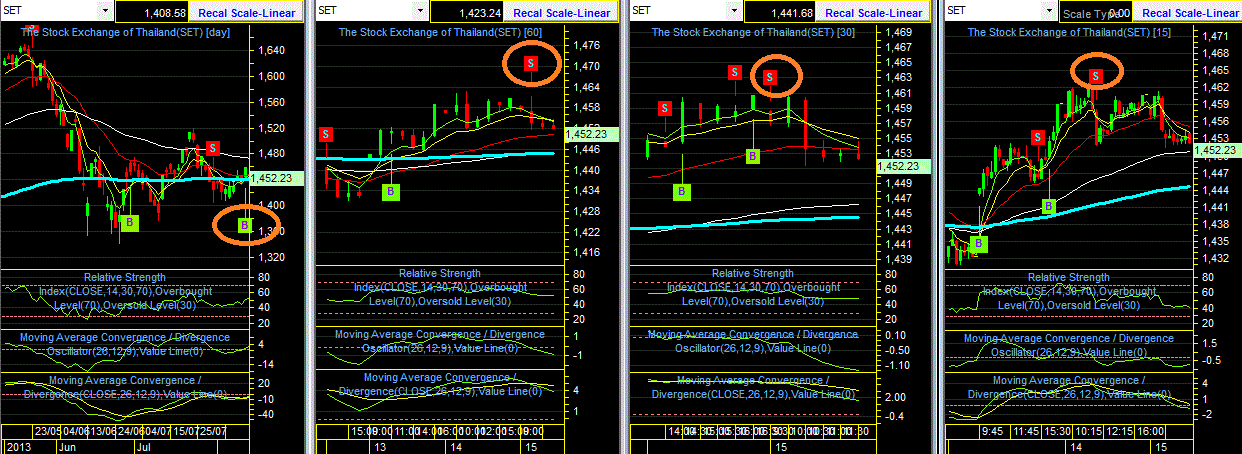Click 'Relative Strength' label on 30-minute chart
Viewport: 1242px width, 454px height.
coord(753,273)
